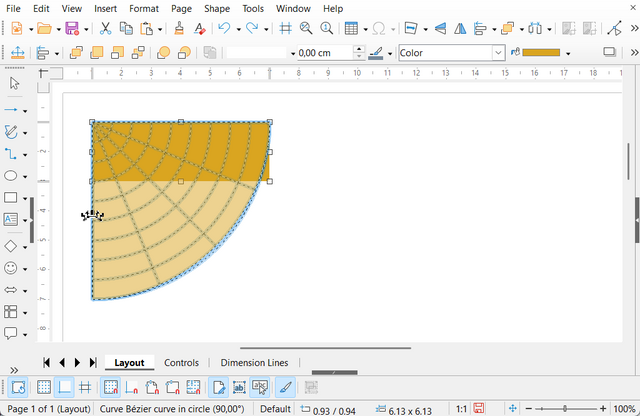Click the Save document icon
The width and height of the screenshot is (640, 416).
click(x=71, y=29)
